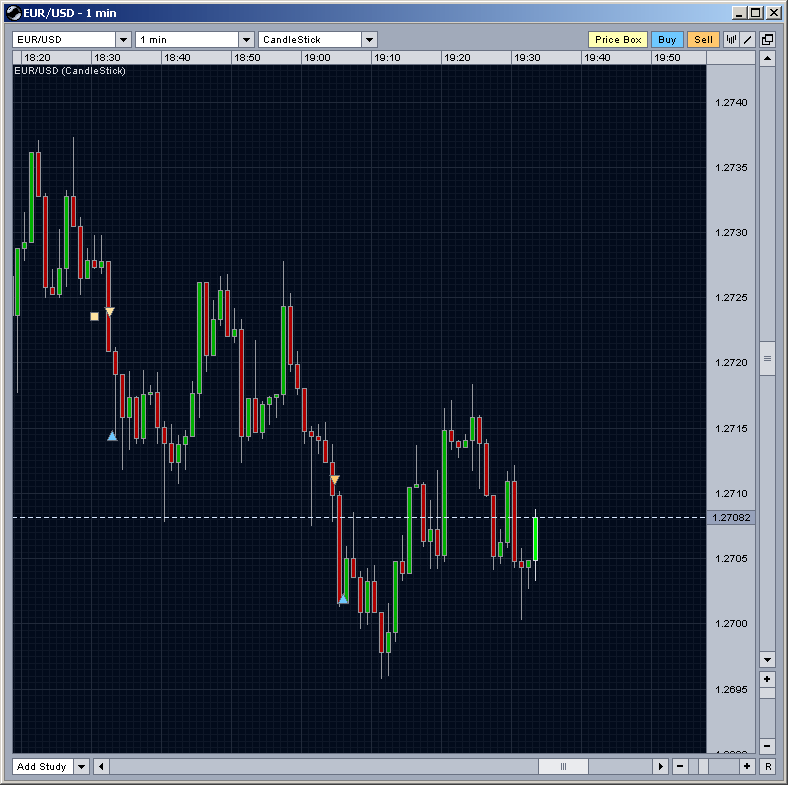The height and width of the screenshot is (785, 788).
Task: Click the vertical zoom plus button
Action: point(767,679)
